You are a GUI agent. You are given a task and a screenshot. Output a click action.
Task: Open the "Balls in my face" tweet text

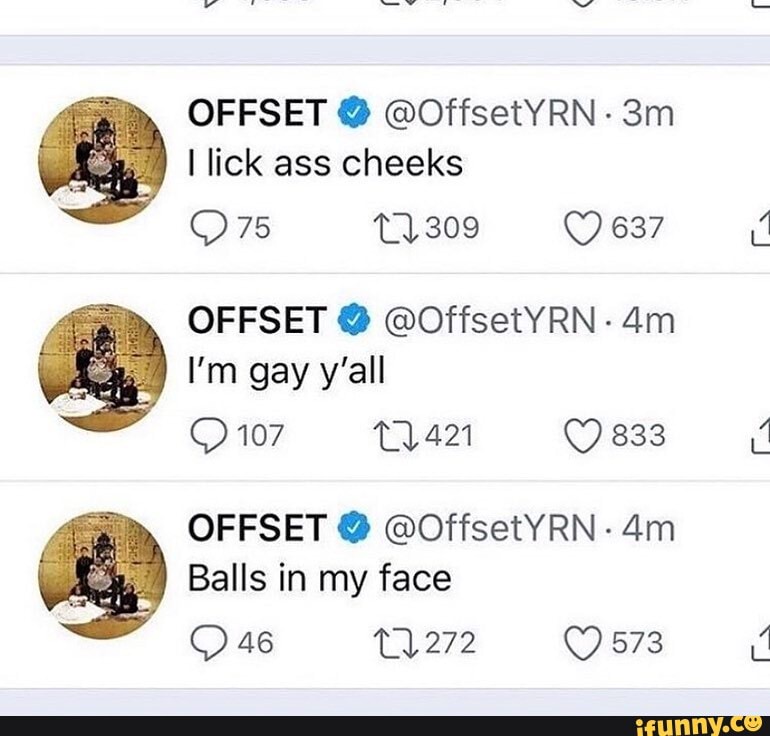tap(320, 578)
